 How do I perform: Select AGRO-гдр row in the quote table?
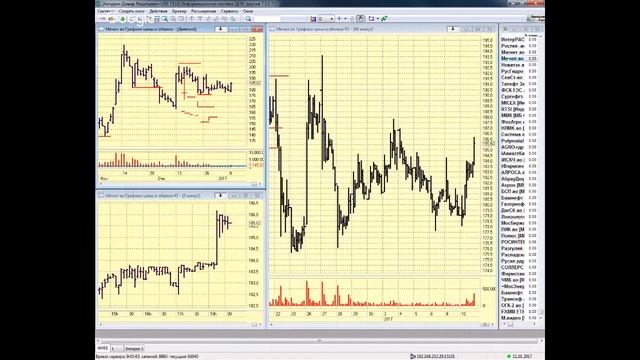point(519,147)
